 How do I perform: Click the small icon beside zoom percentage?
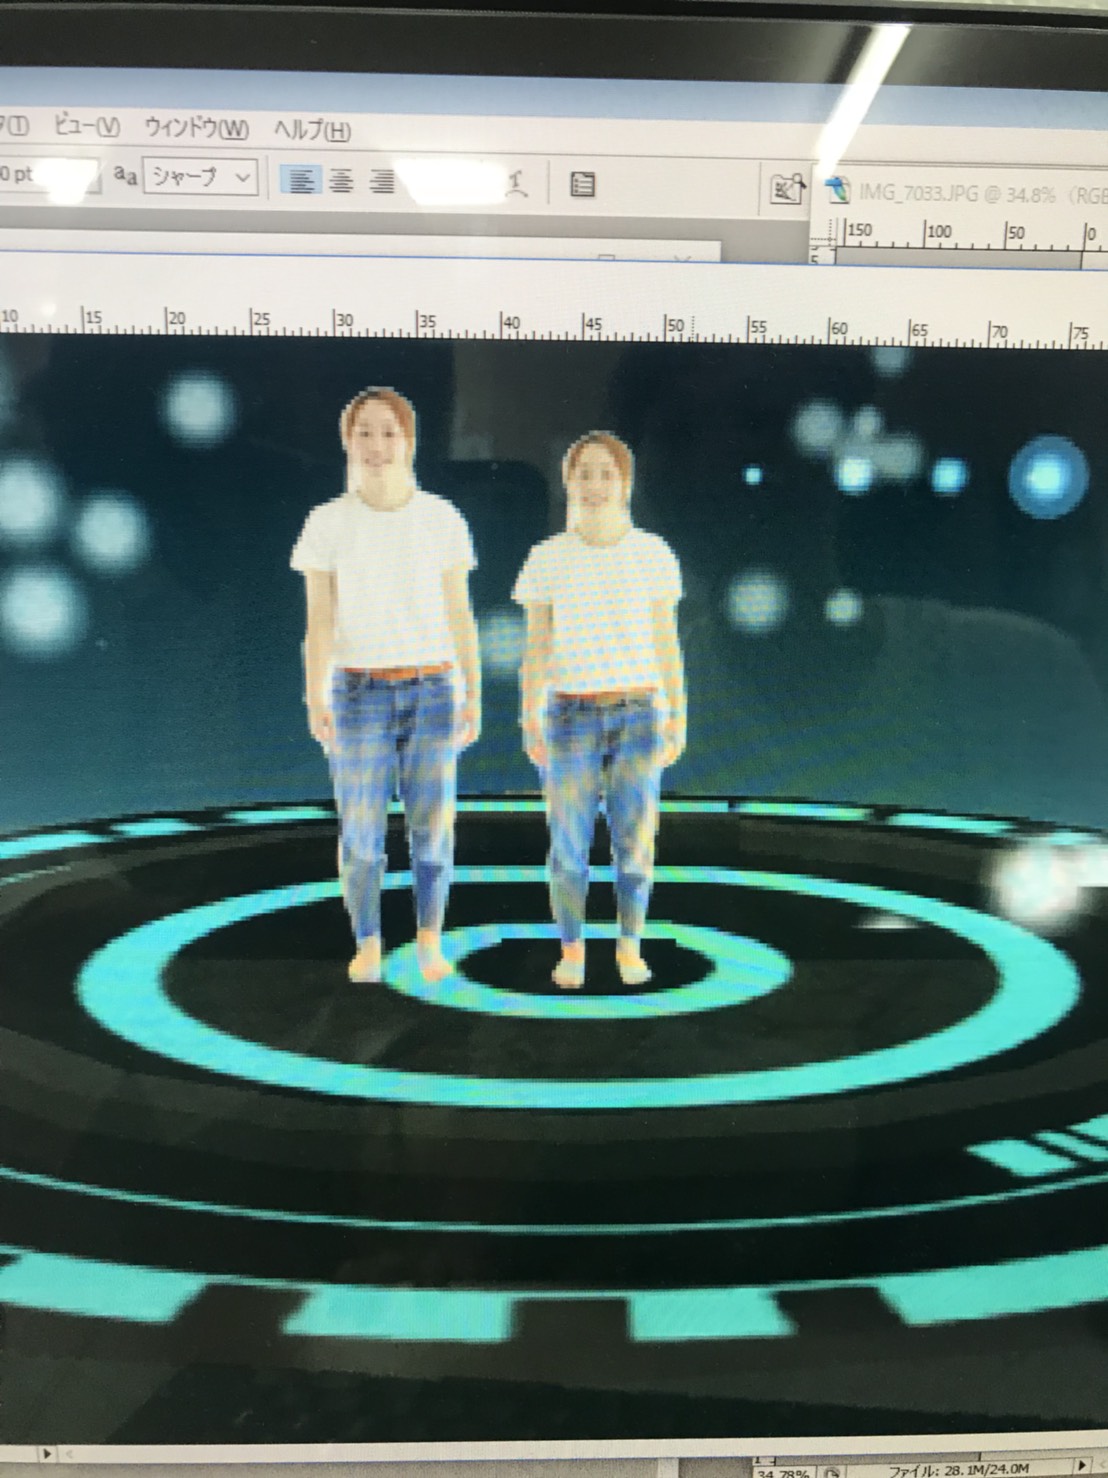click(830, 1472)
